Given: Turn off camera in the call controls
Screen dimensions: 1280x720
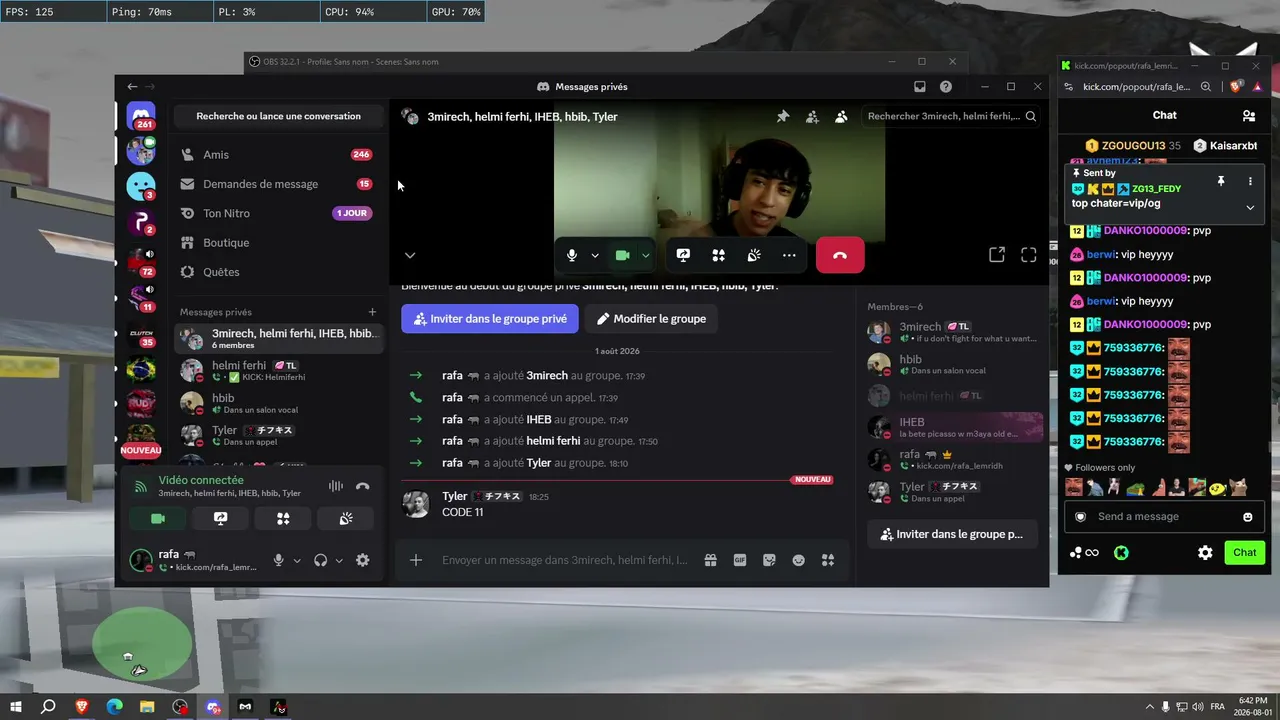Looking at the screenshot, I should coord(622,255).
